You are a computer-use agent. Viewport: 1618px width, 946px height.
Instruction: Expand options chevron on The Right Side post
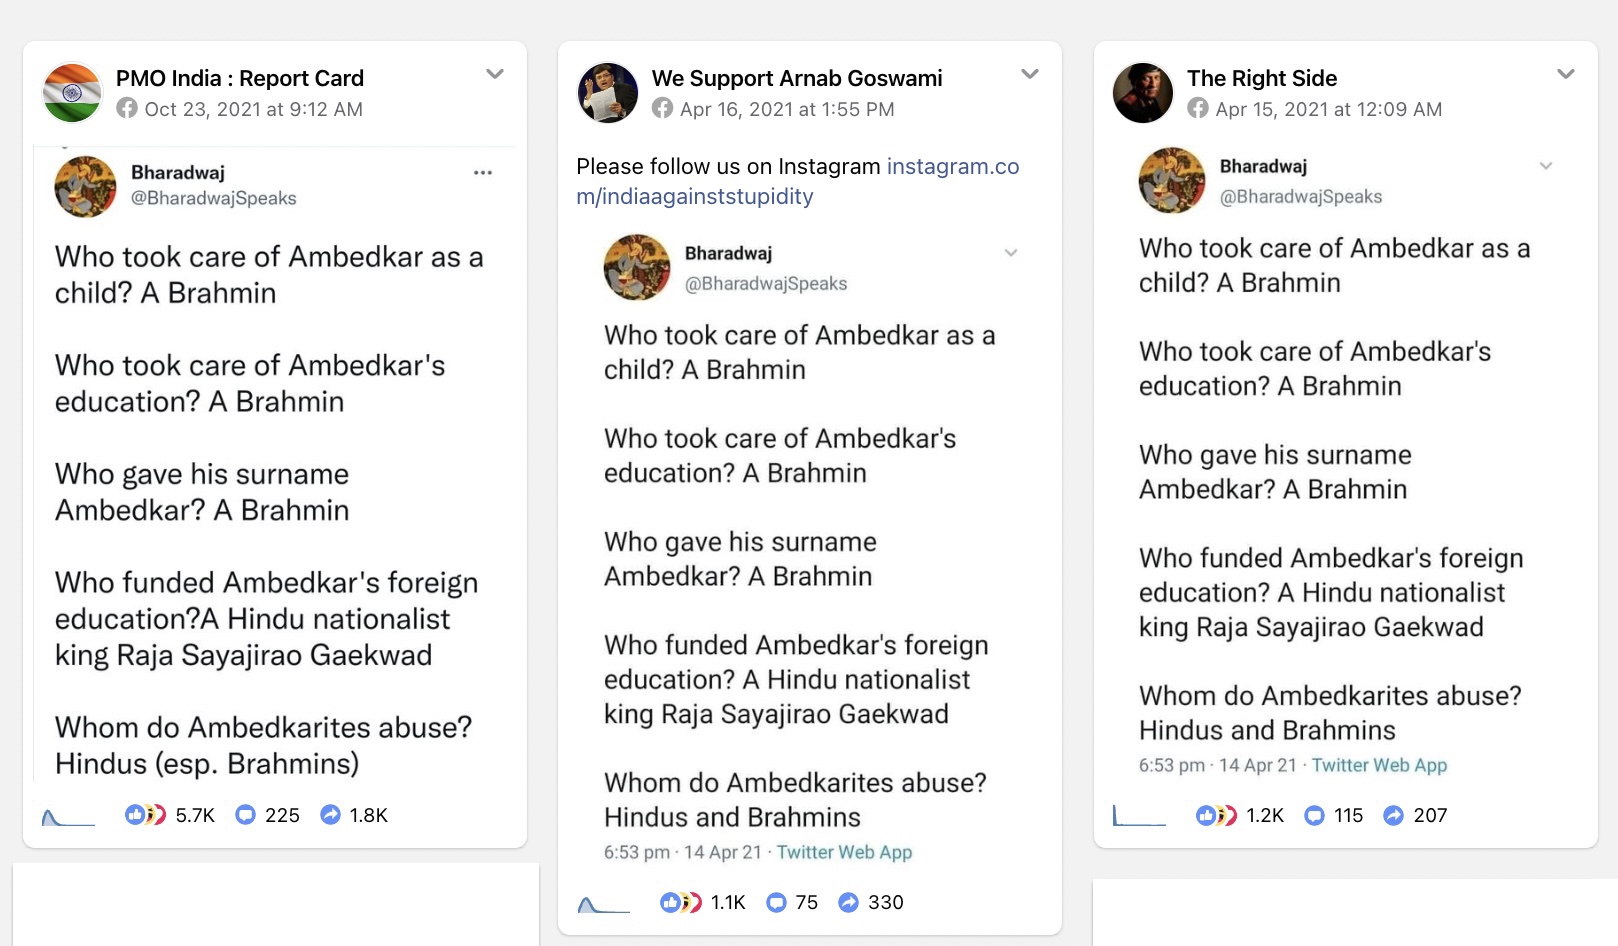pos(1566,74)
